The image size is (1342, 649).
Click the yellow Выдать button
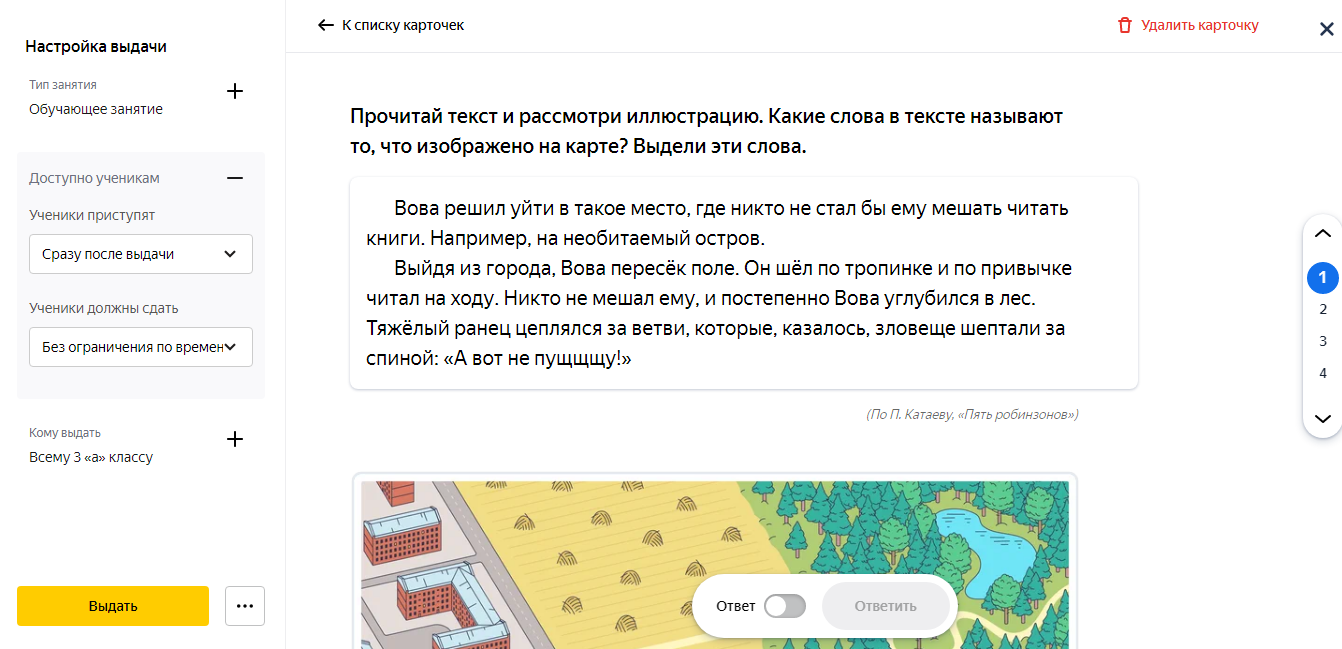(x=113, y=606)
